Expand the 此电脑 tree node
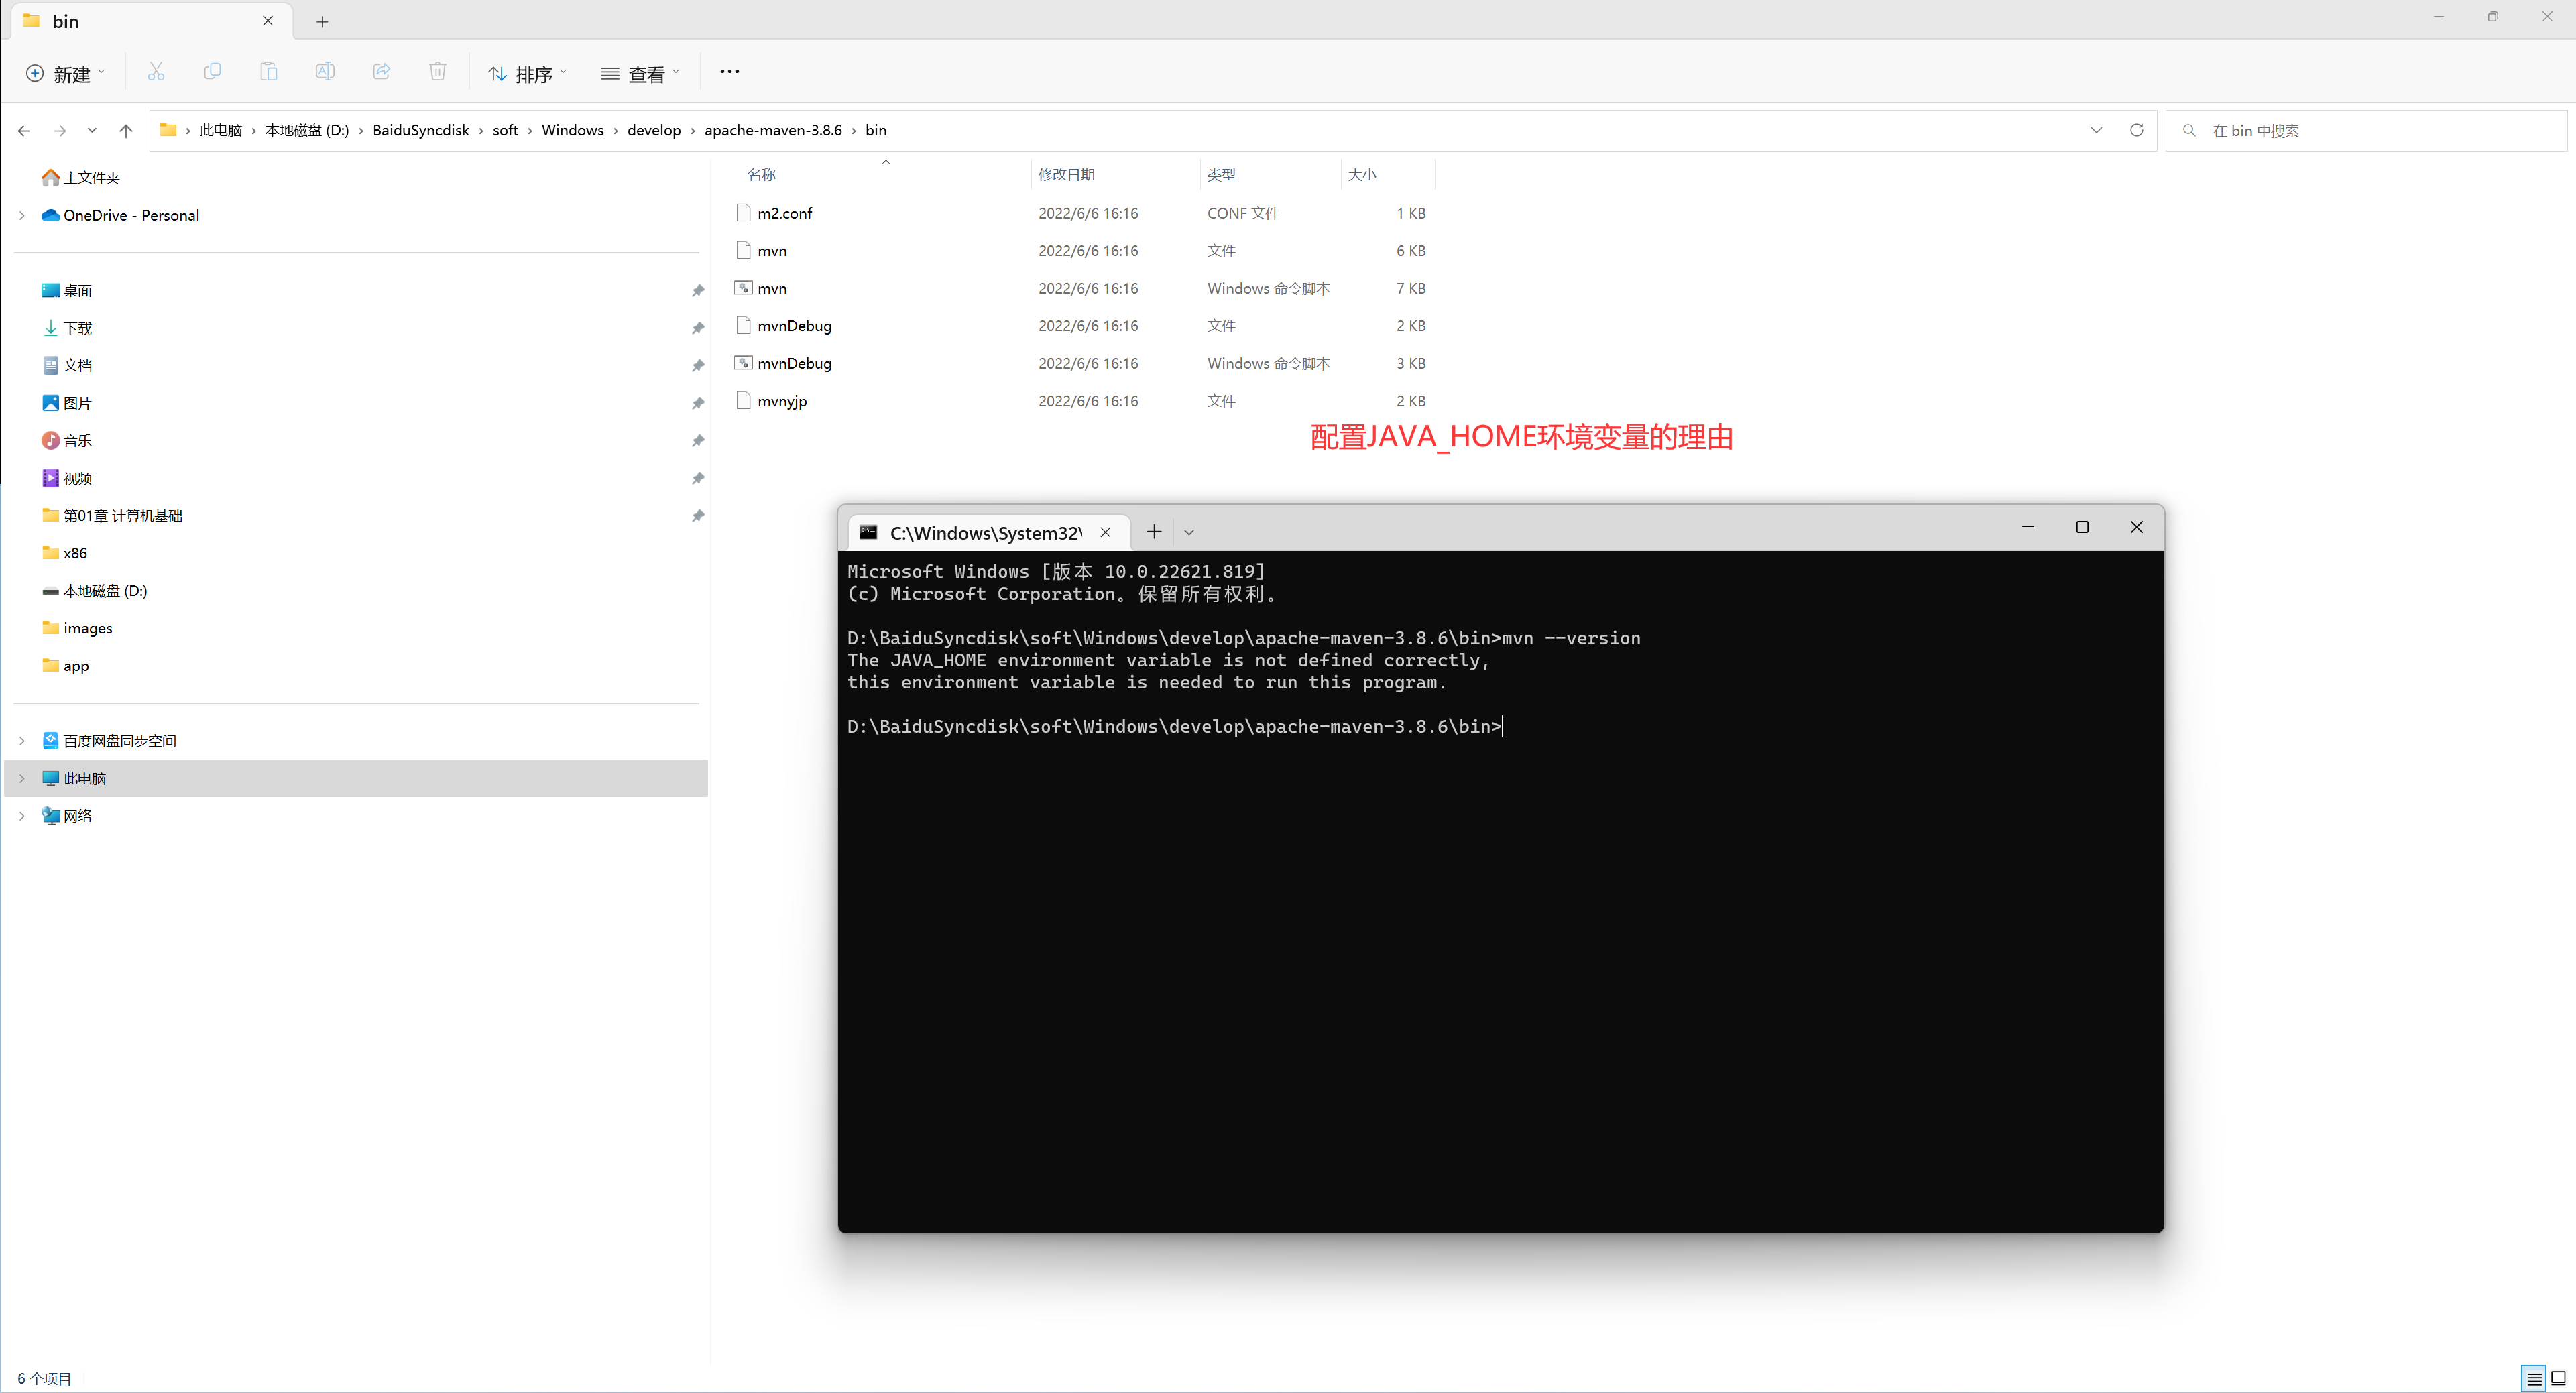Screen dimensions: 2576x1393 (x=22, y=778)
